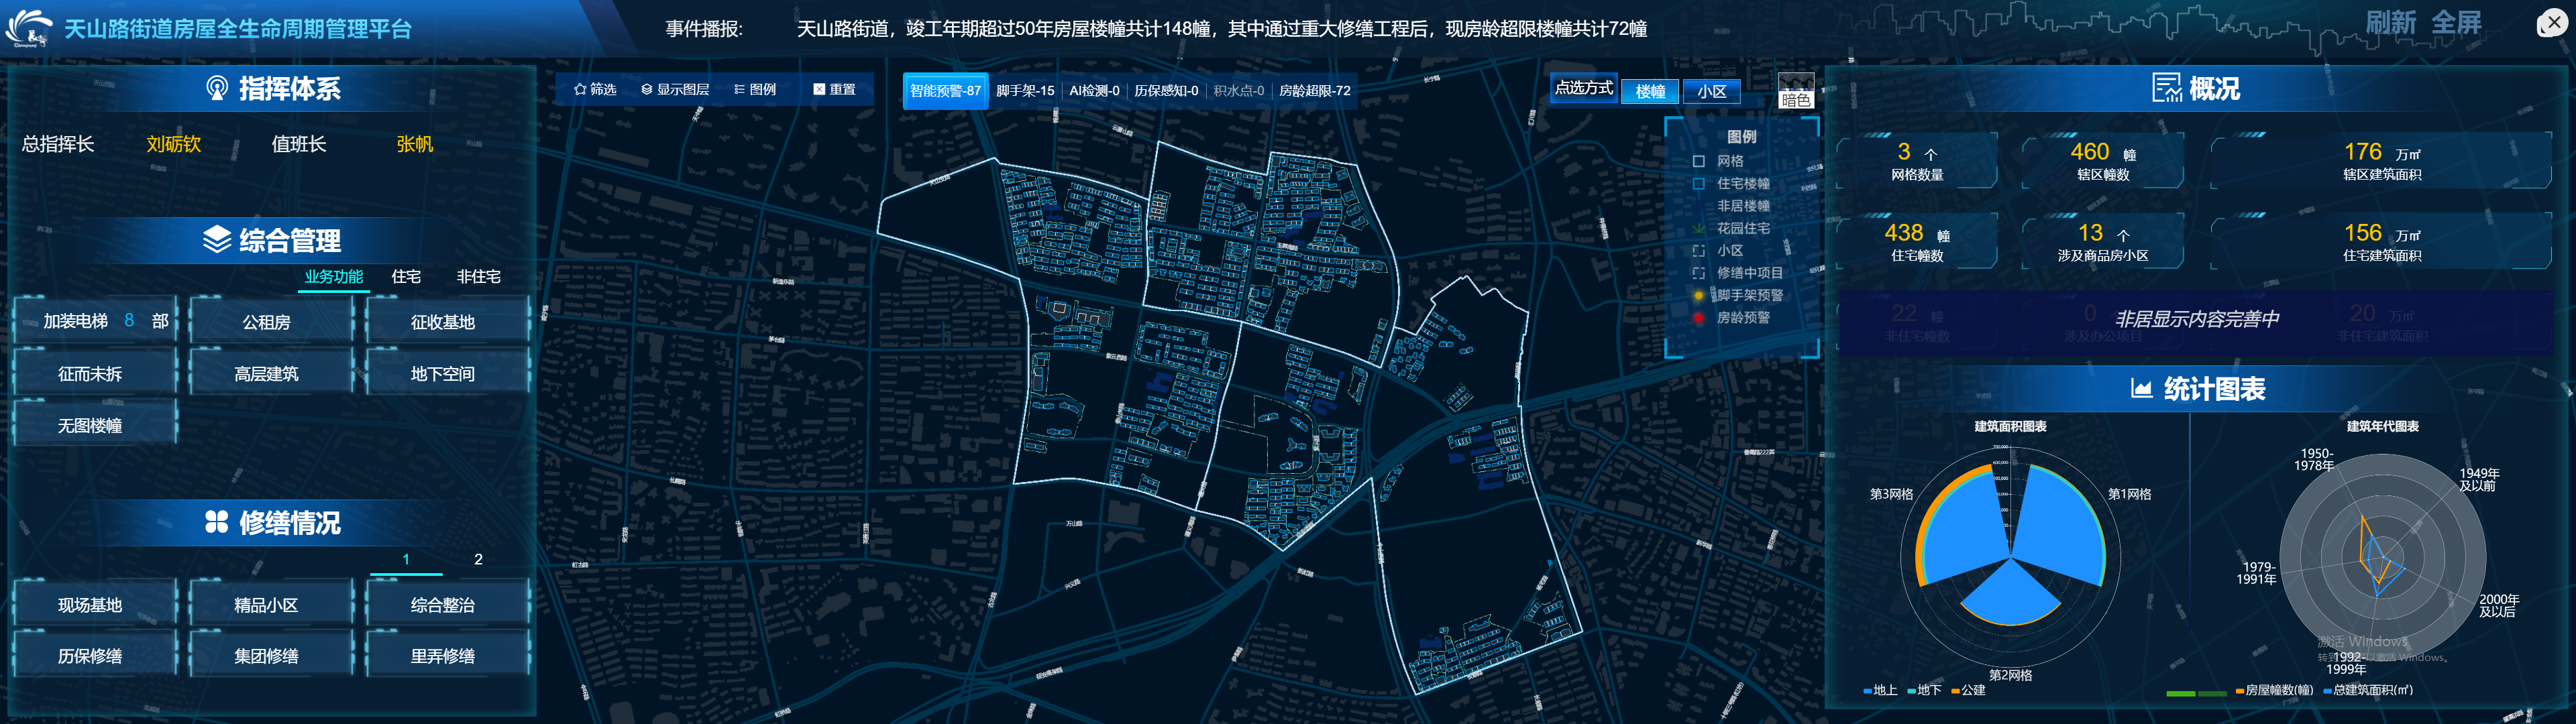Screen dimensions: 2576x724
Task: Click the commander name 刘砺钦
Action: pos(173,143)
